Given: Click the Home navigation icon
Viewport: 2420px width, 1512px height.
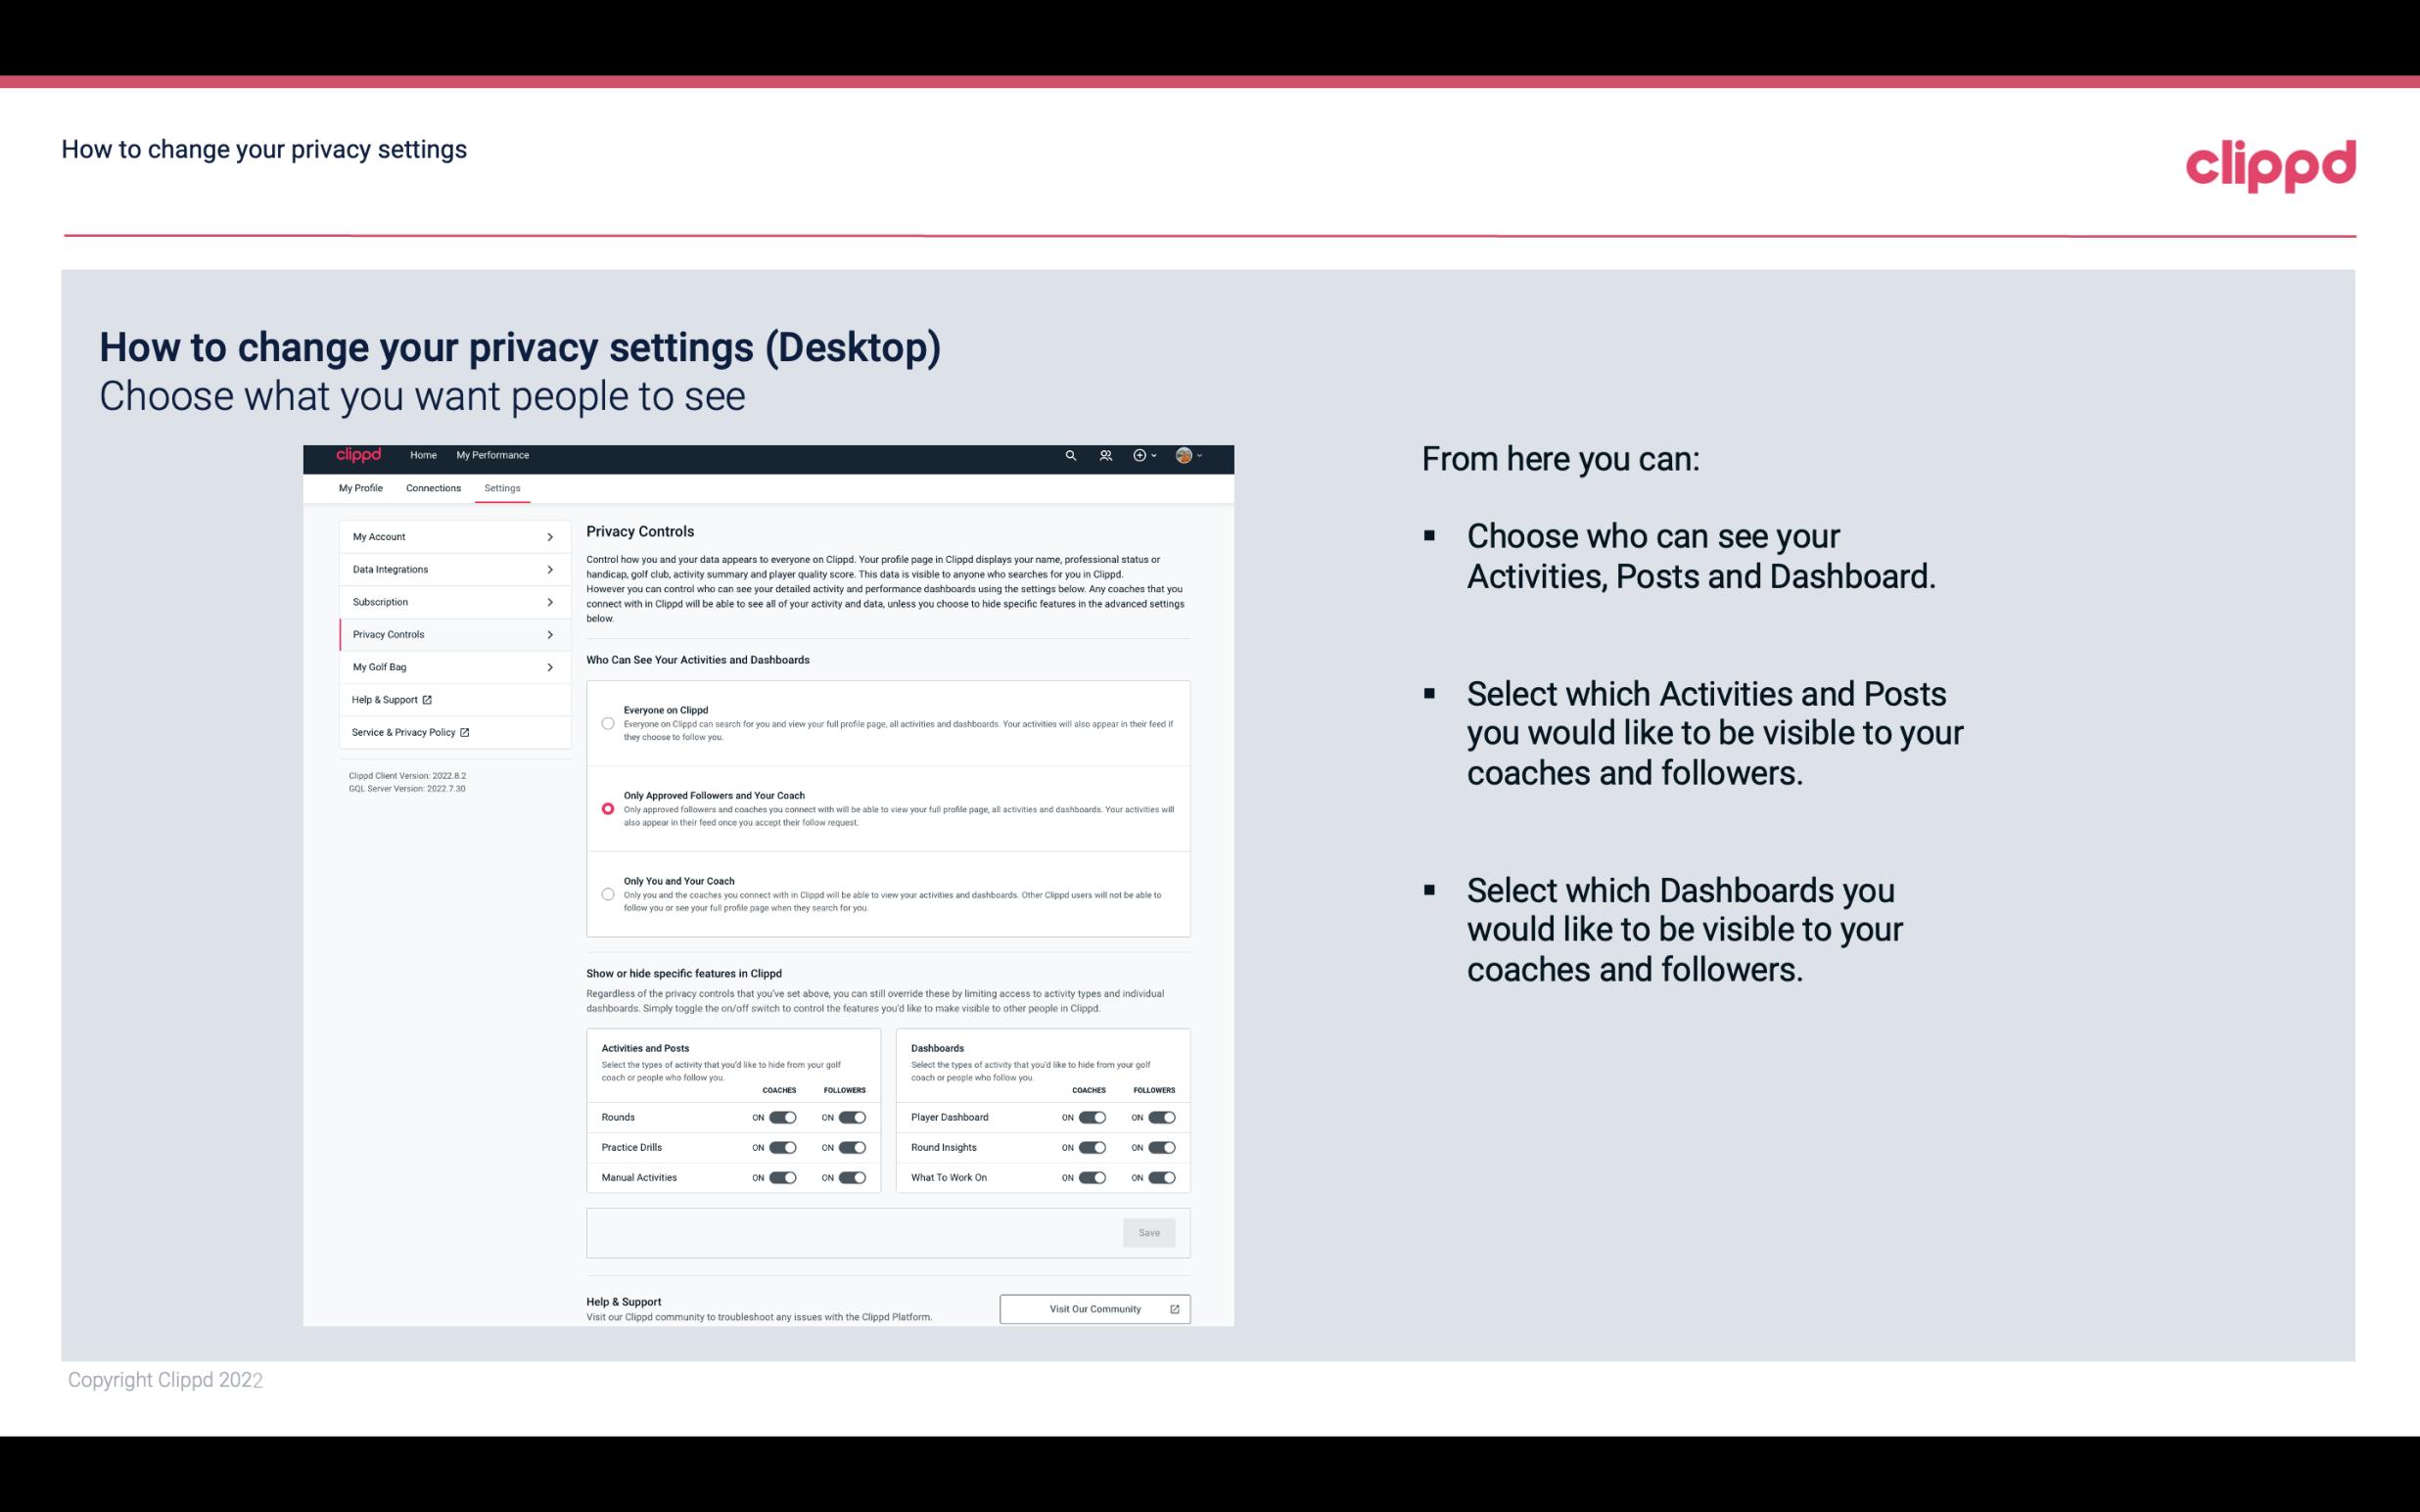Looking at the screenshot, I should (x=422, y=455).
